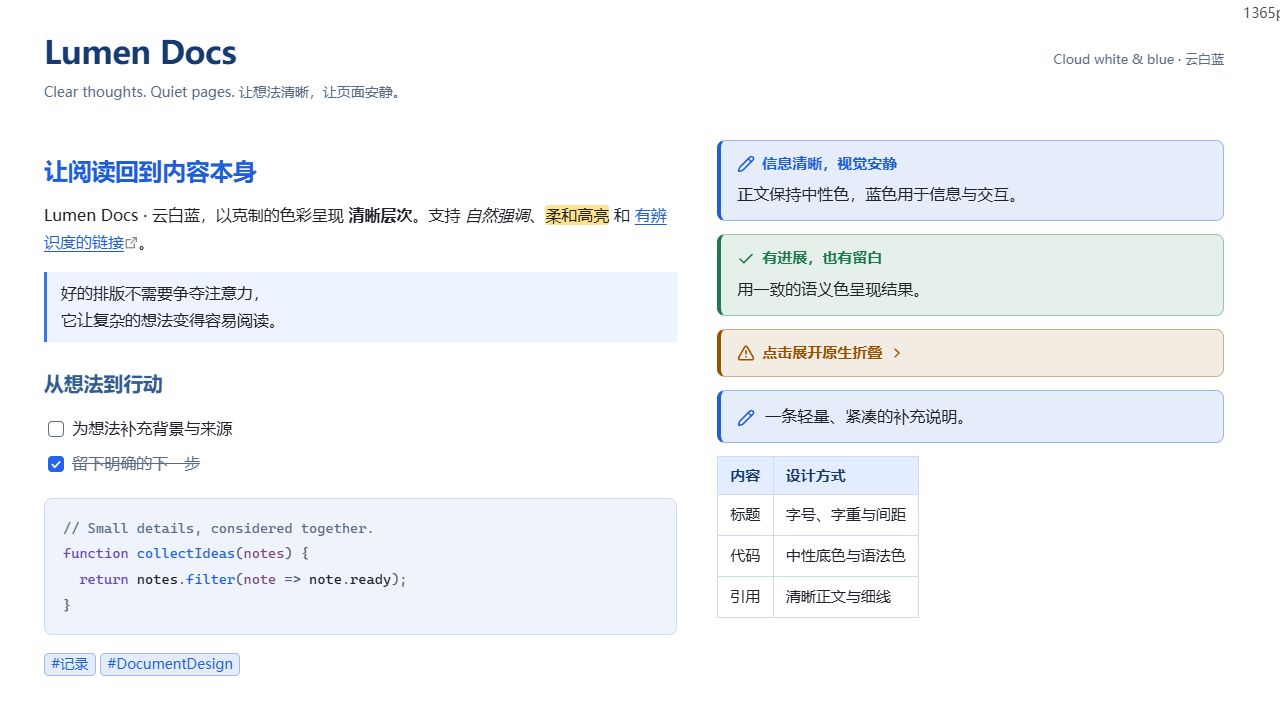Uncheck the 留下明确的下一步 checkbox

click(56, 464)
